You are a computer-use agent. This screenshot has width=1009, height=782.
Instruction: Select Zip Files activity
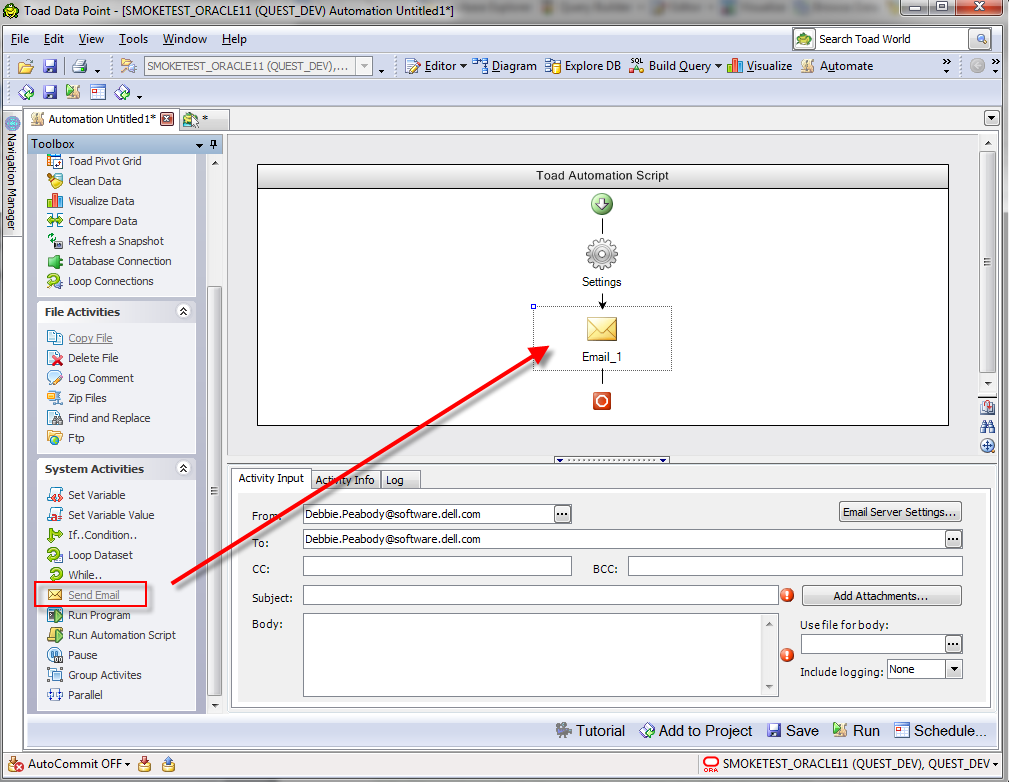click(77, 398)
